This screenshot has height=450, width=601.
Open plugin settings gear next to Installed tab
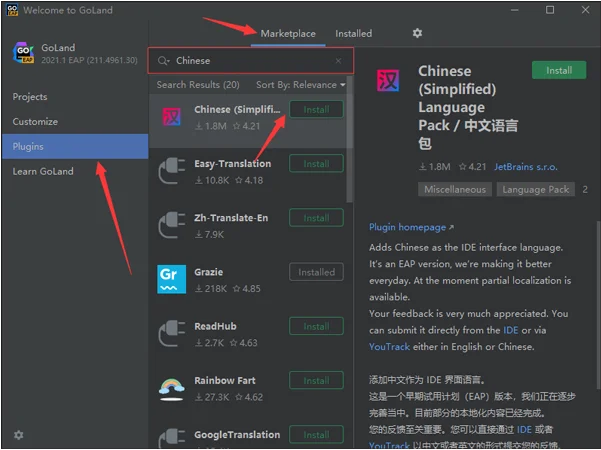pos(417,33)
